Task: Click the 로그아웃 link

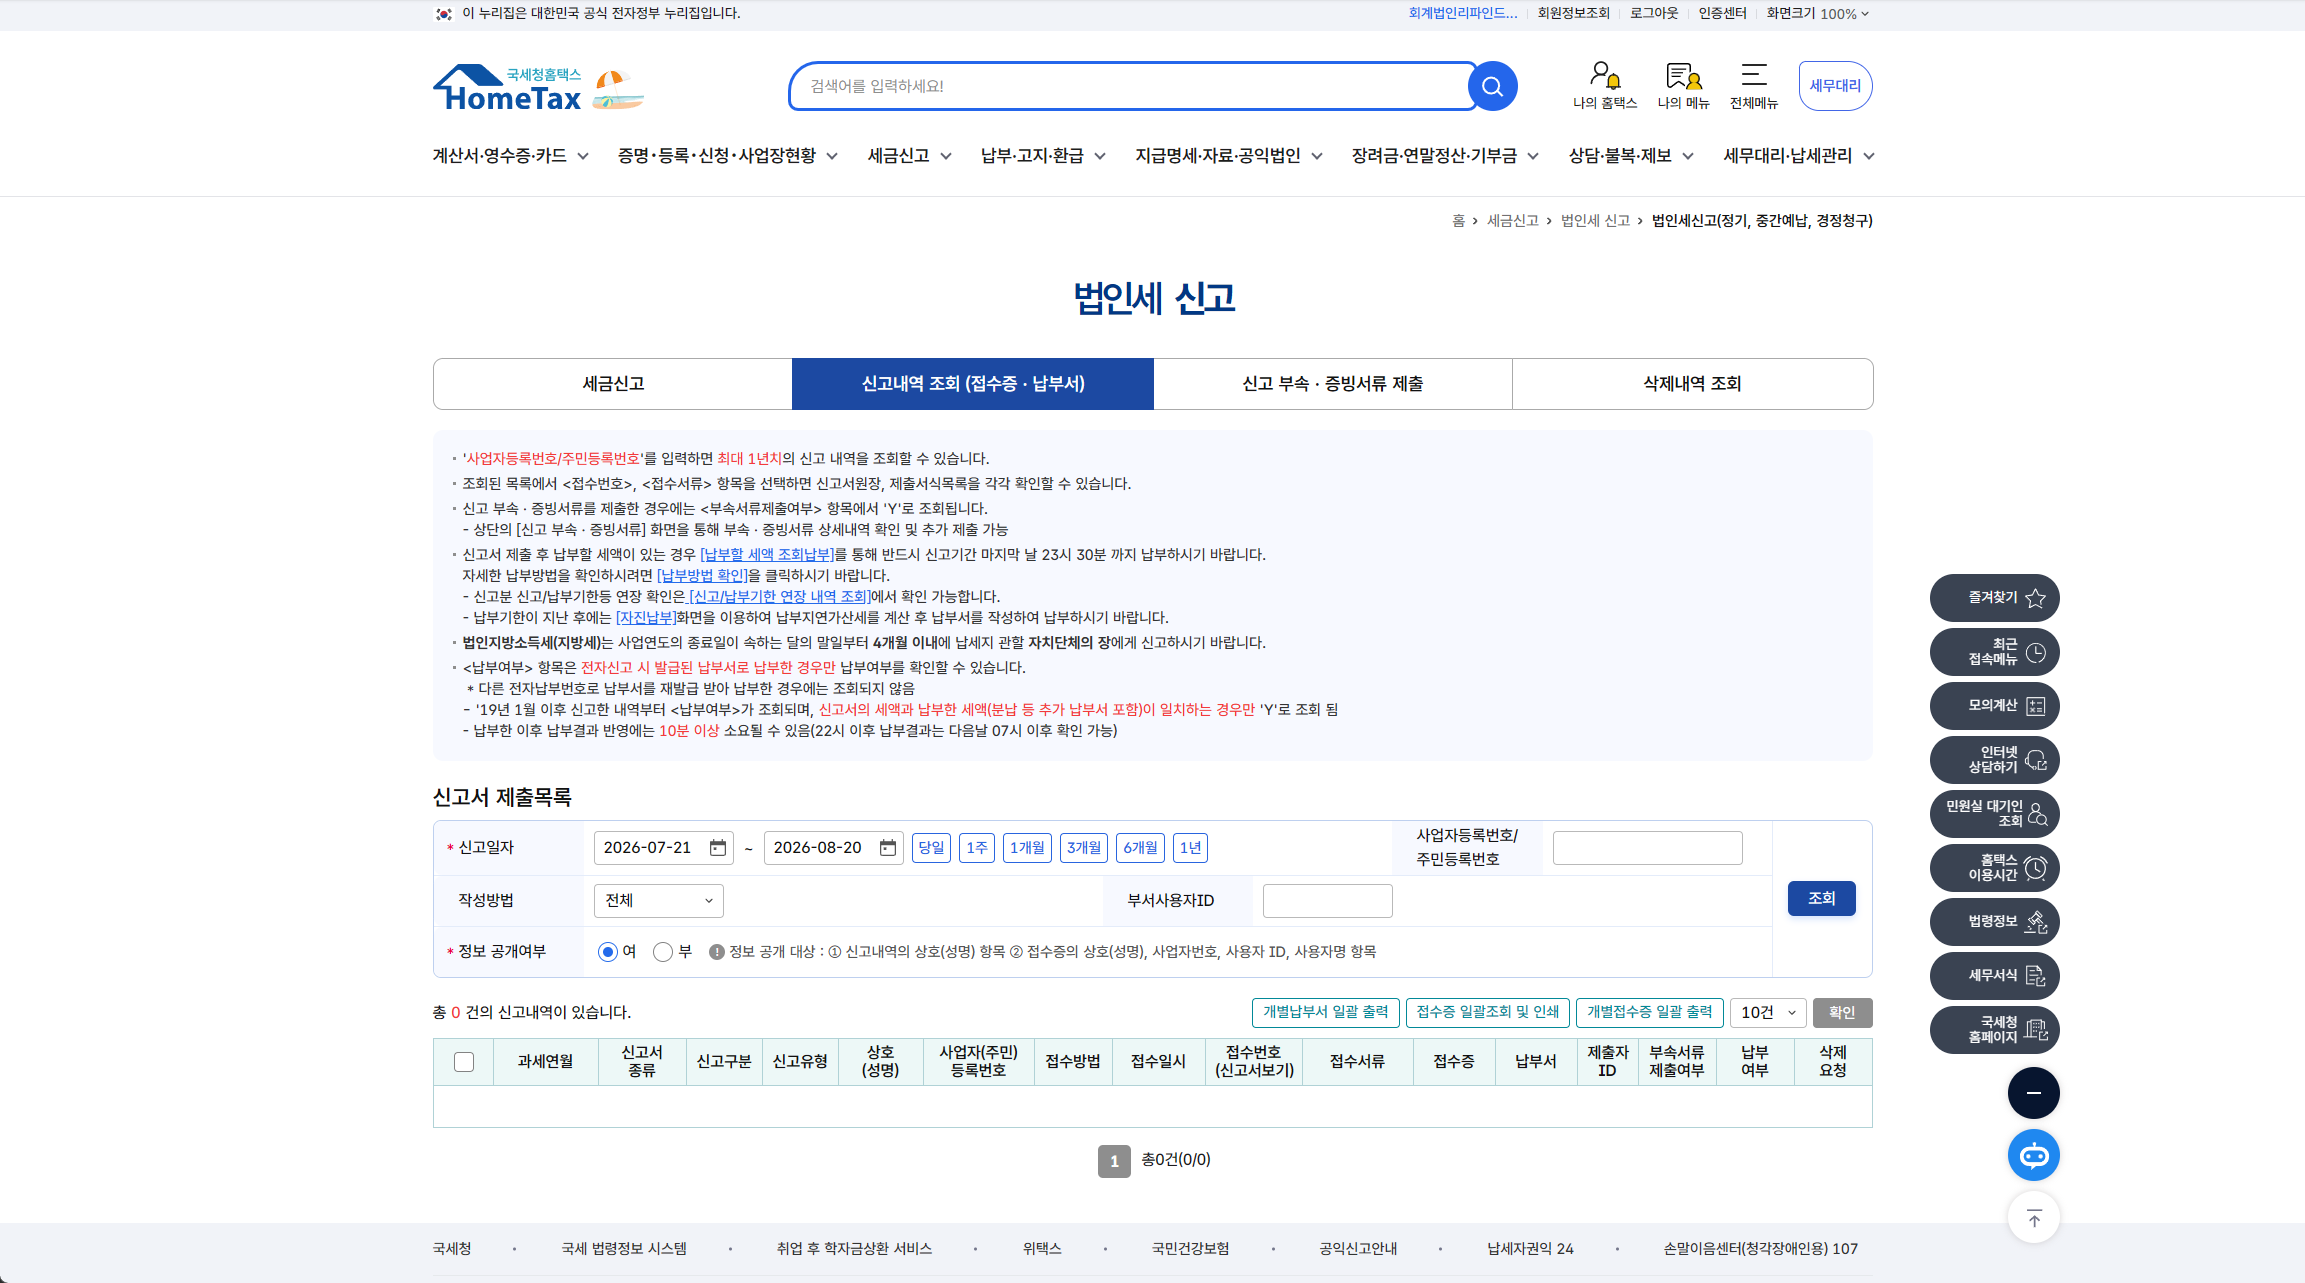Action: (1654, 14)
